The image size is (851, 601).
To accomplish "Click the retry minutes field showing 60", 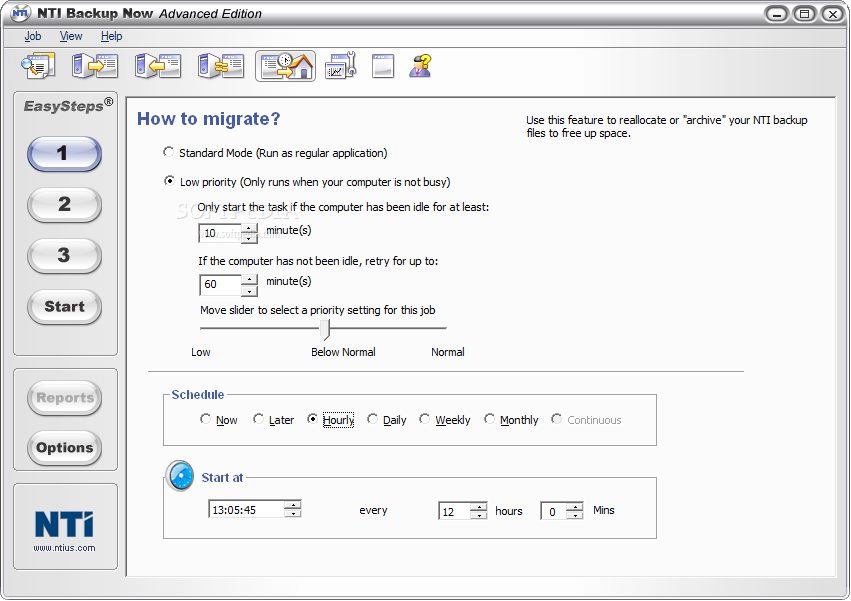I will [x=220, y=284].
